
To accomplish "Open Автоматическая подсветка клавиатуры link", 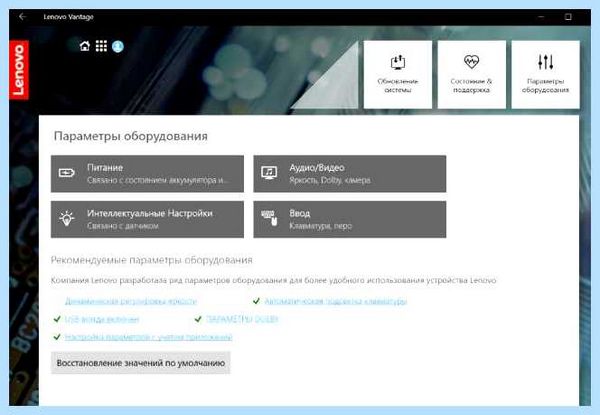I will (x=336, y=301).
